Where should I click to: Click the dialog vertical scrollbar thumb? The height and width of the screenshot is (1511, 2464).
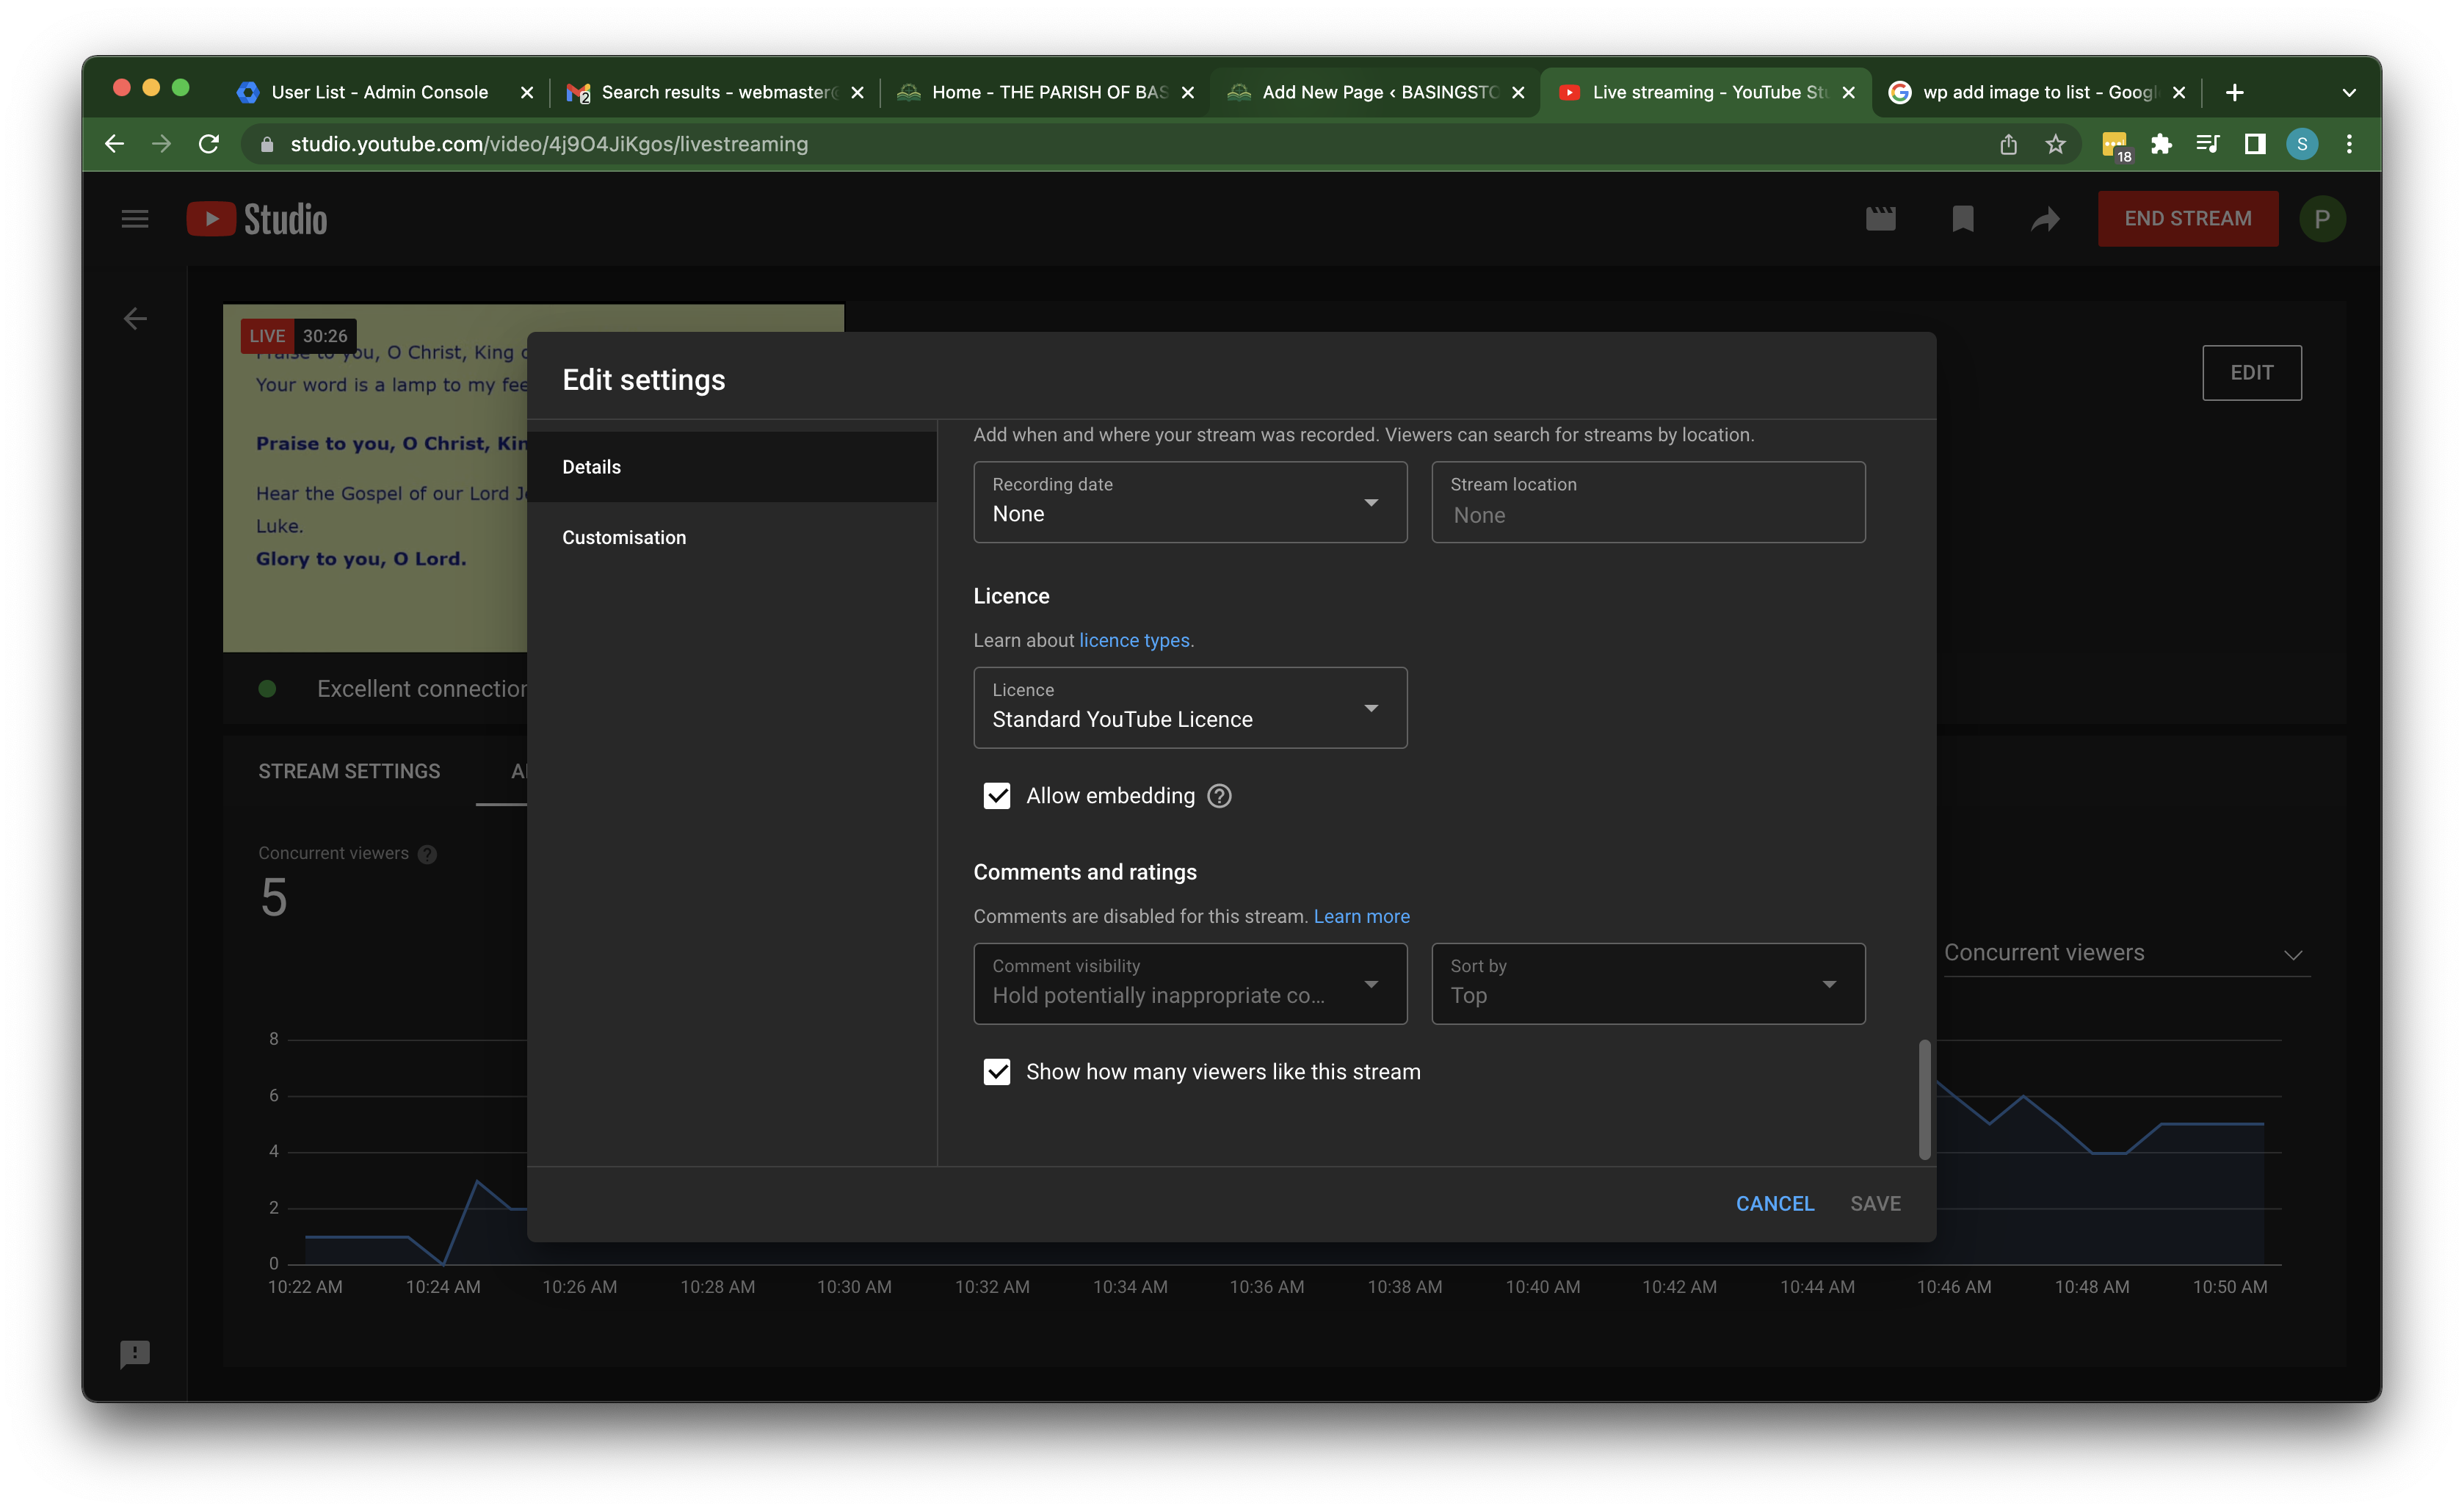[x=1924, y=1099]
